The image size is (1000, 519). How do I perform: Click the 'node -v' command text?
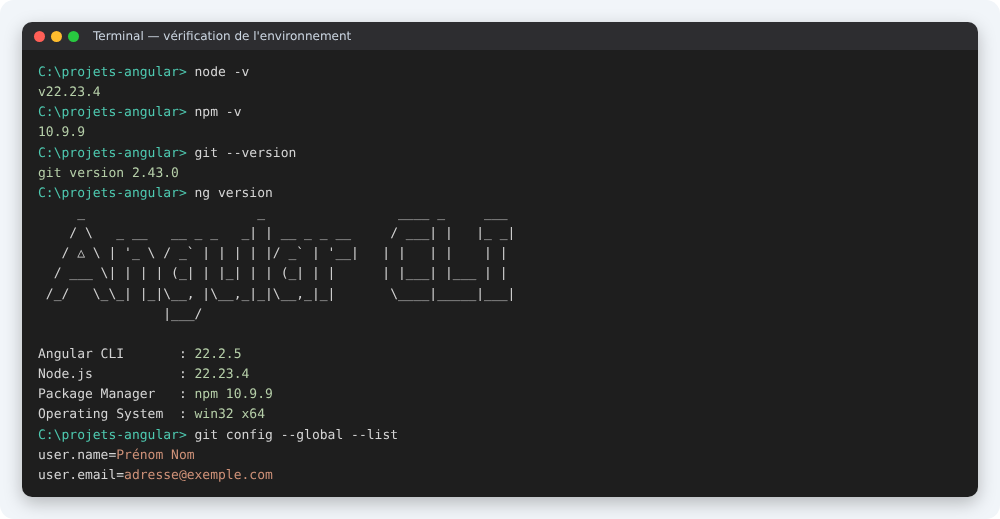[222, 72]
